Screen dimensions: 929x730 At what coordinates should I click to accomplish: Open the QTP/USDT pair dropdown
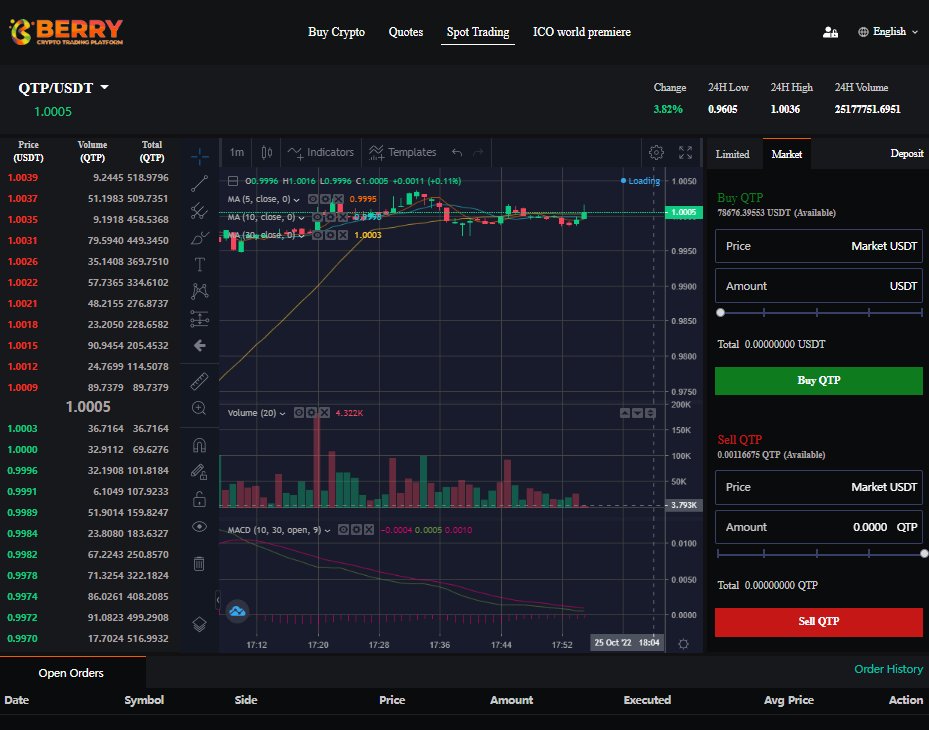(x=63, y=88)
